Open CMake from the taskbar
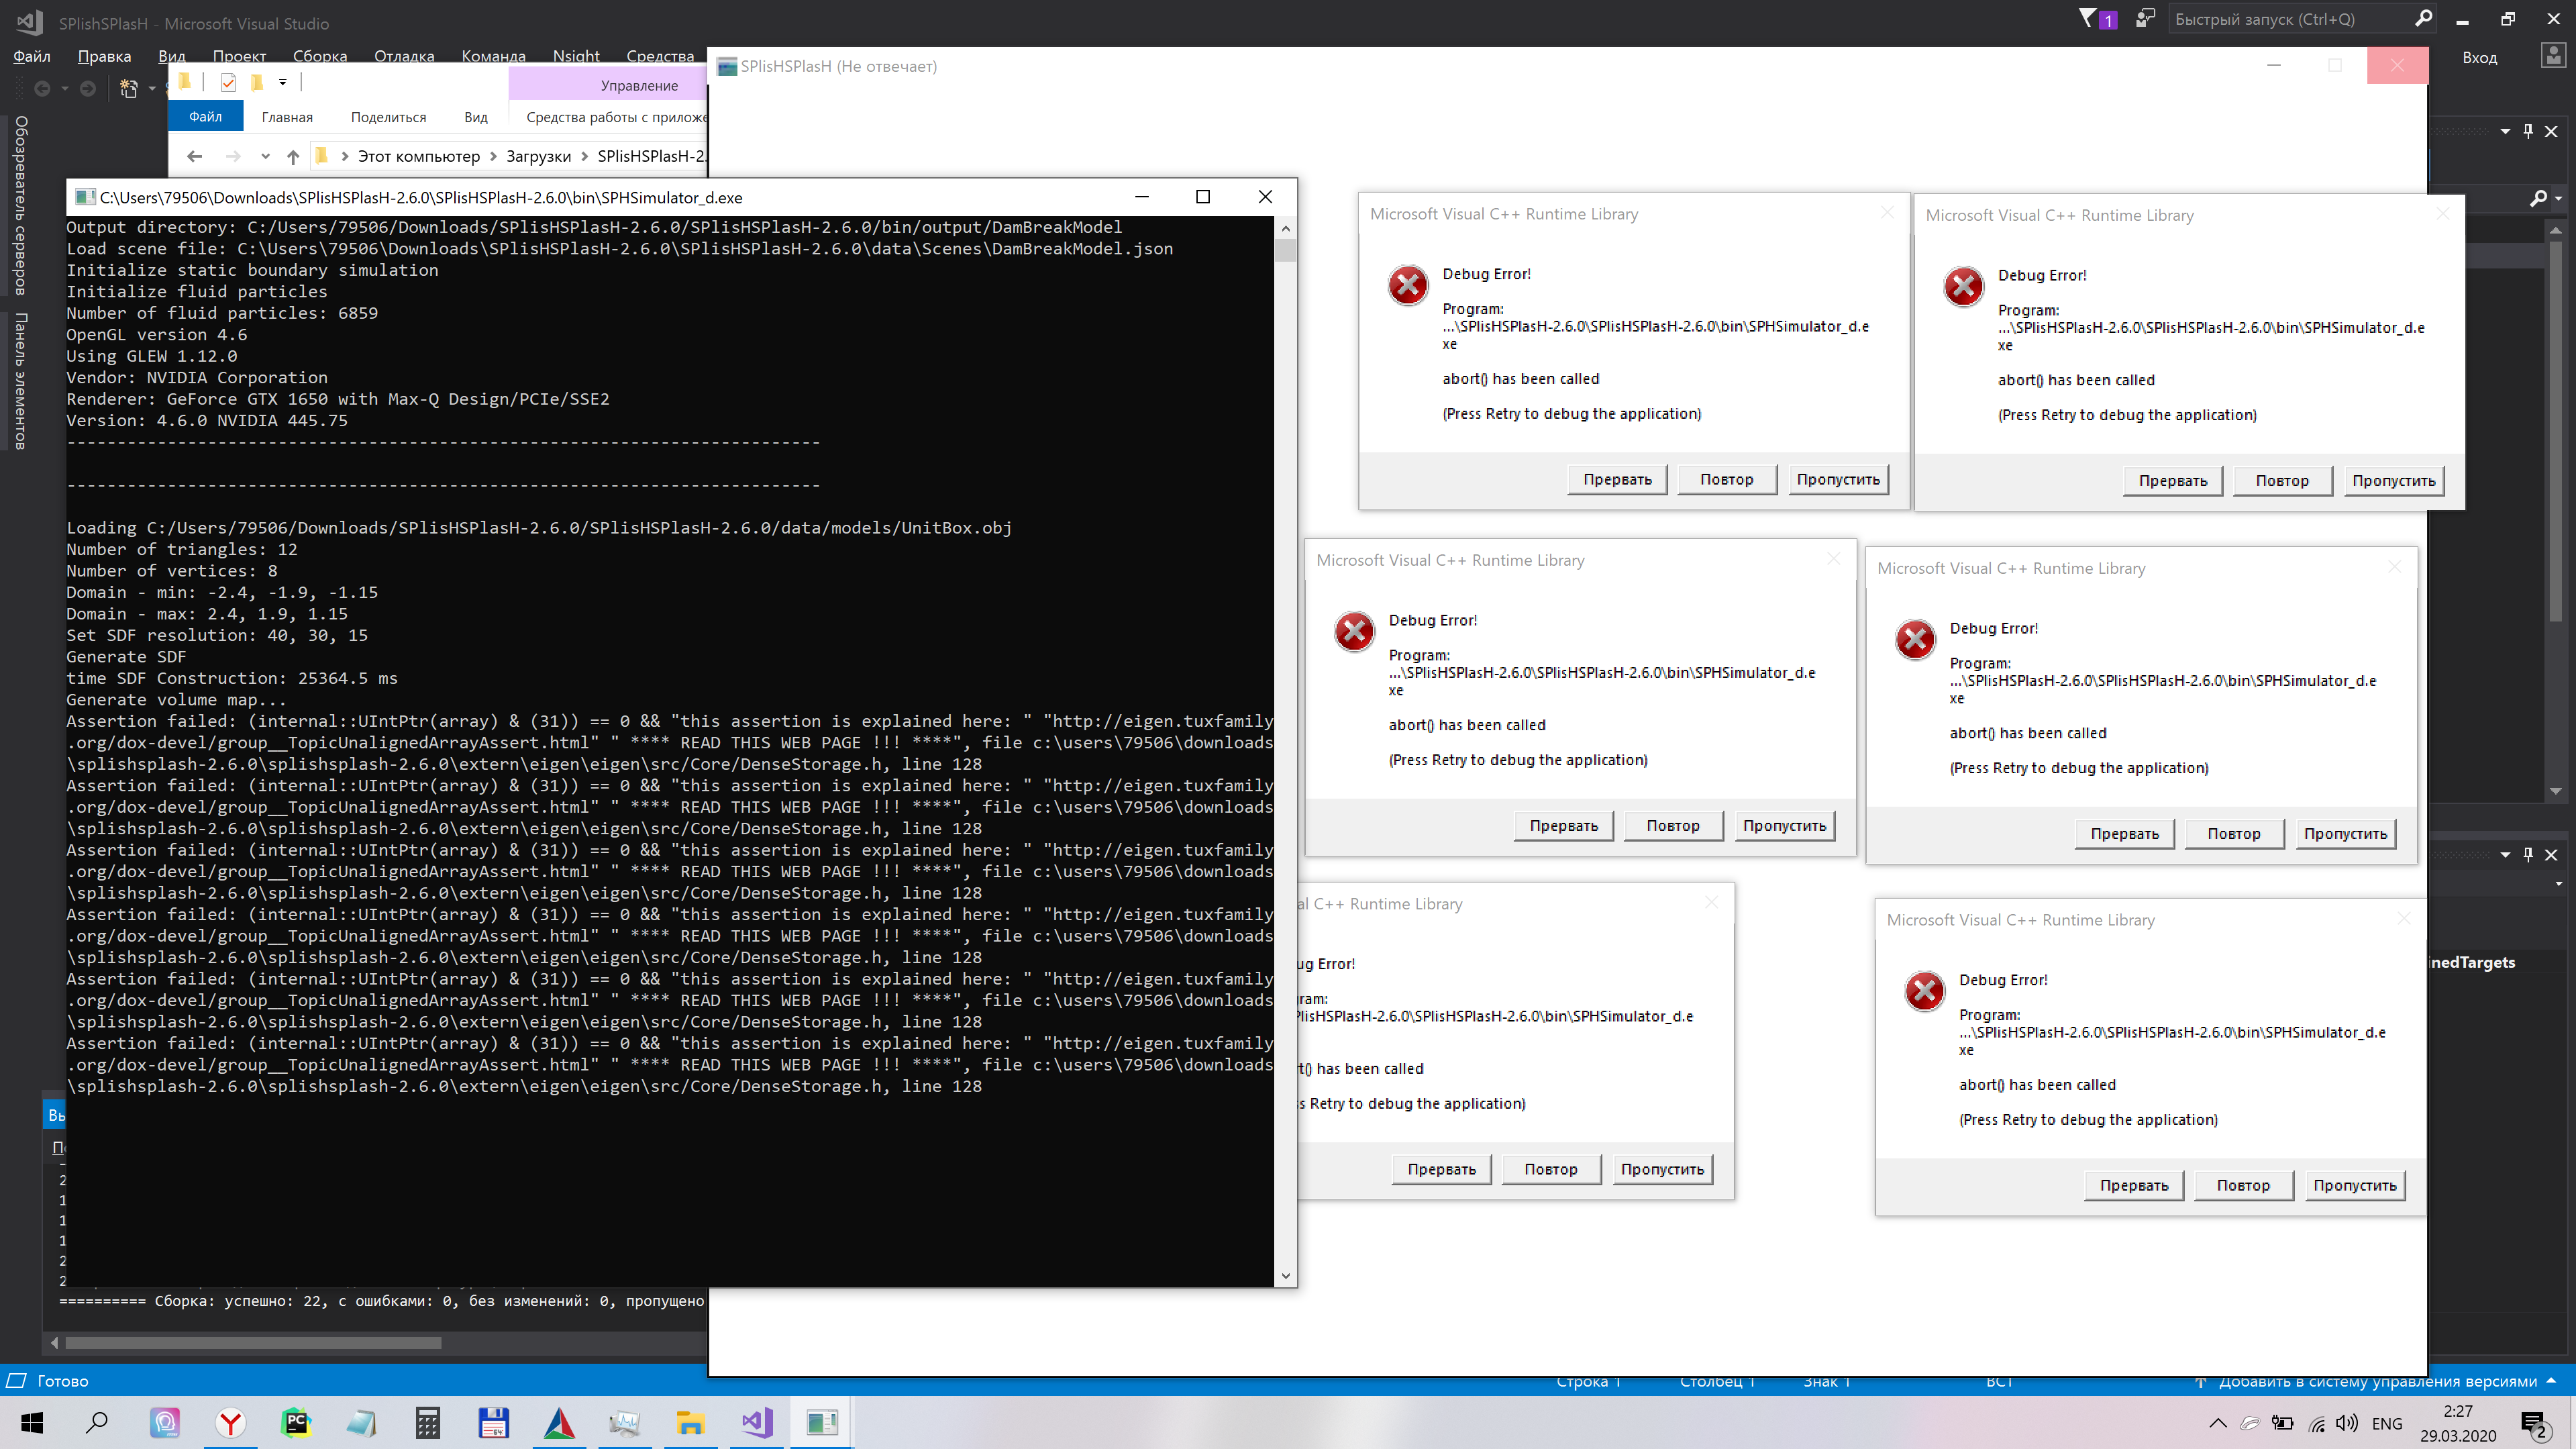This screenshot has height=1449, width=2576. point(558,1422)
